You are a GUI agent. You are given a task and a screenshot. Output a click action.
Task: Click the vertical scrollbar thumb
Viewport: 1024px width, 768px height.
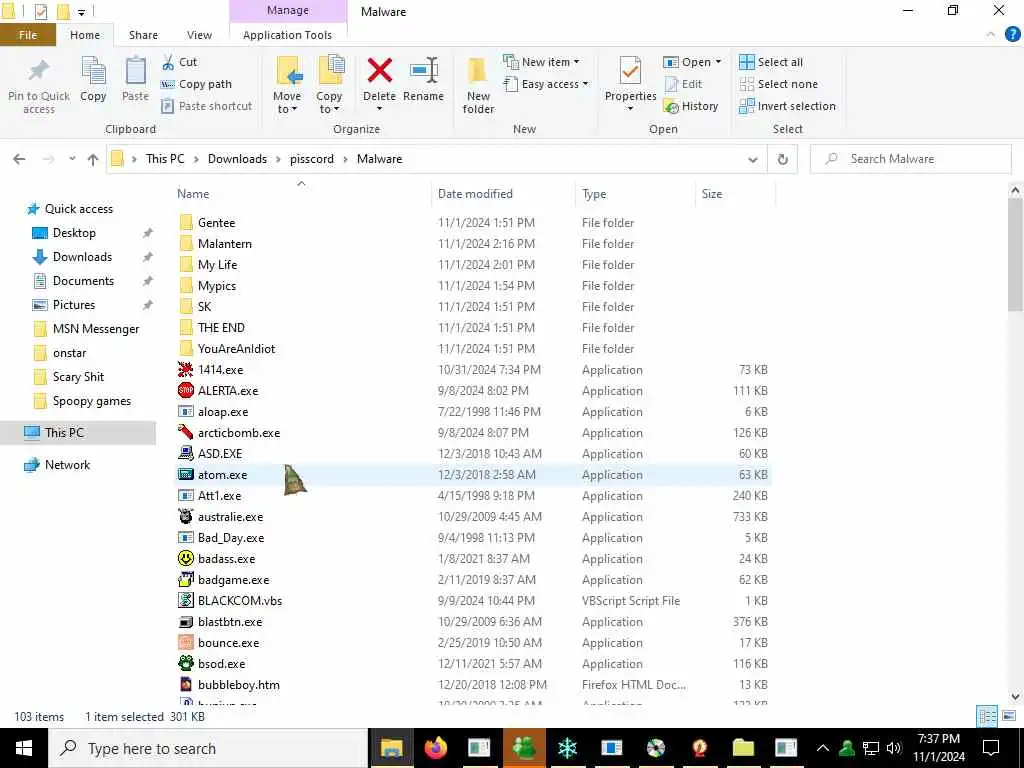tap(1015, 255)
